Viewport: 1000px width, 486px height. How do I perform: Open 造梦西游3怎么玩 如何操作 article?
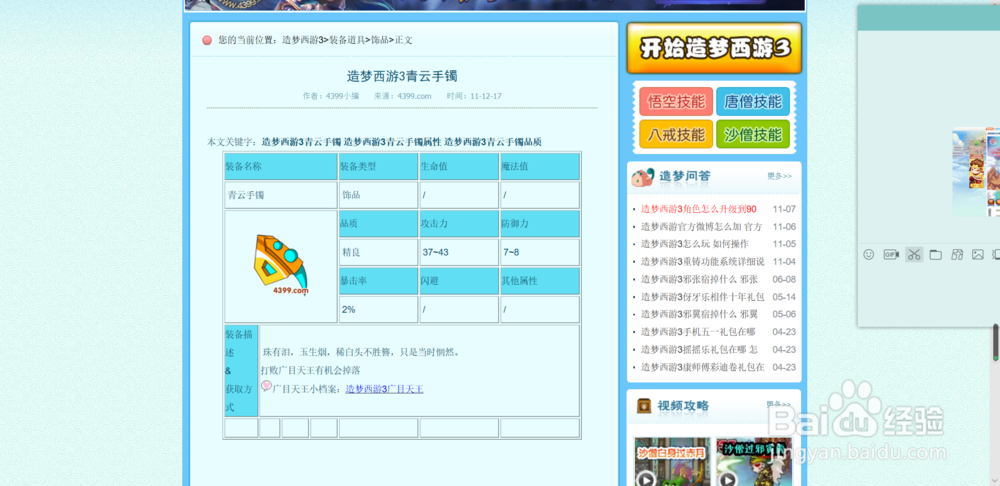[695, 244]
